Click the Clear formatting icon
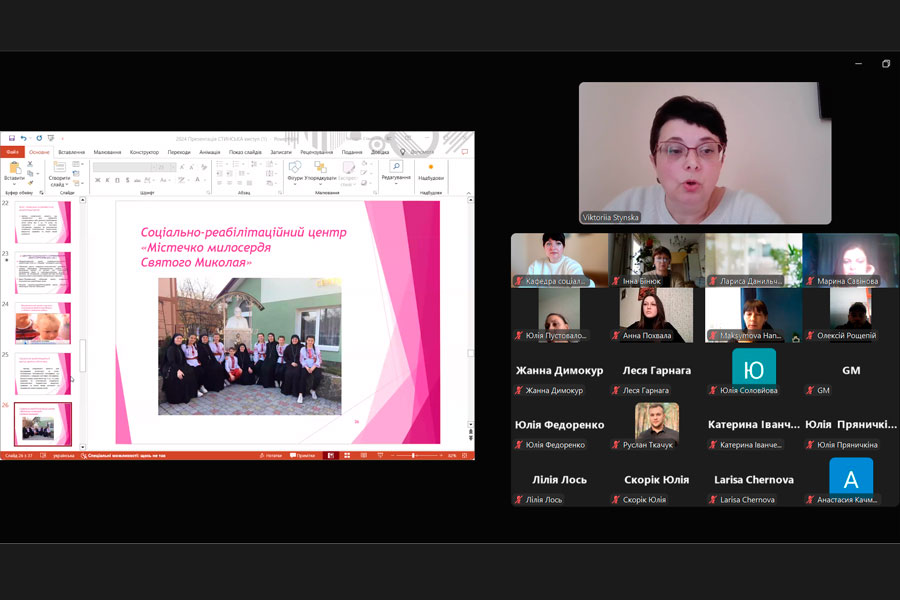 pos(204,167)
